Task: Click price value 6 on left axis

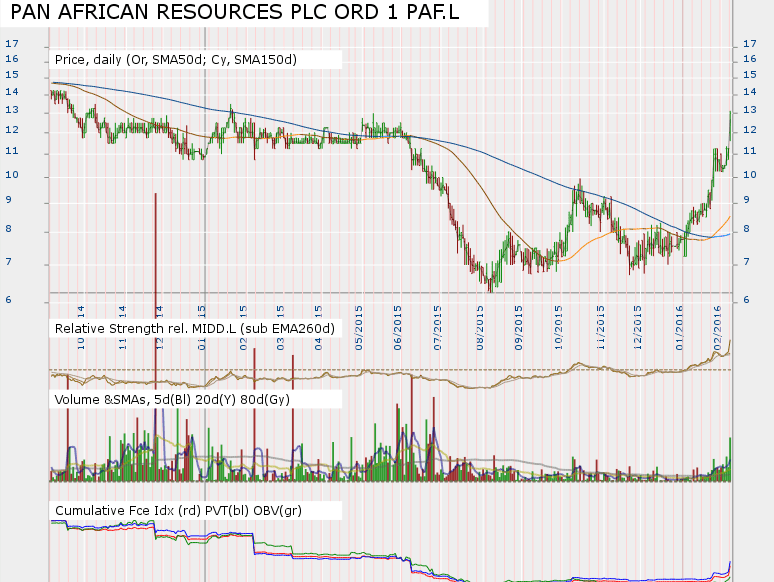Action: click(x=8, y=300)
